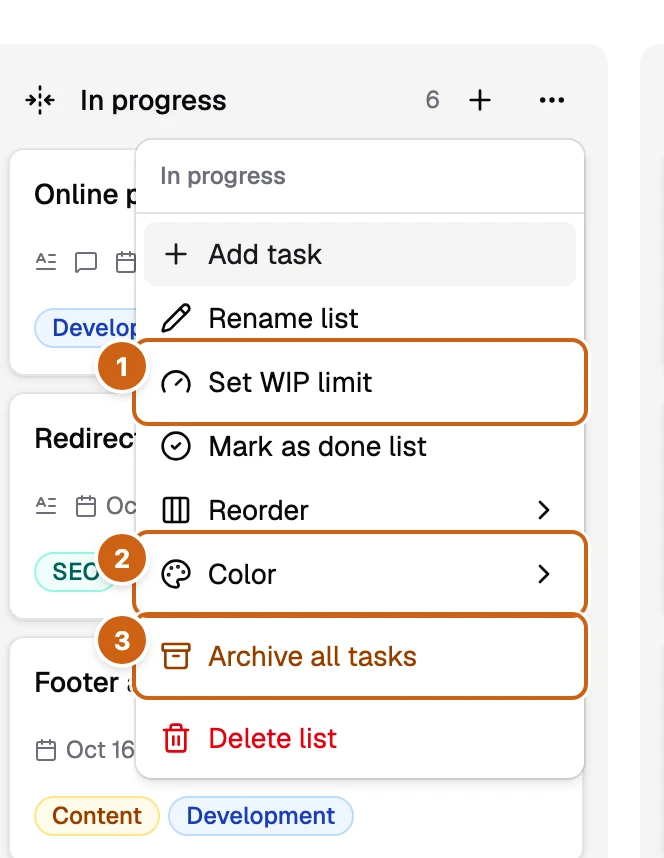Click the archive box icon
This screenshot has width=664, height=858.
pyautogui.click(x=176, y=656)
